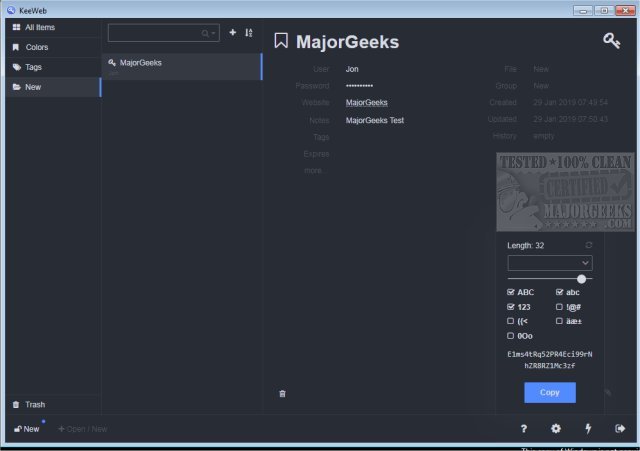Toggle the 123 digits checkbox
Viewport: 640px width, 451px height.
pos(511,307)
